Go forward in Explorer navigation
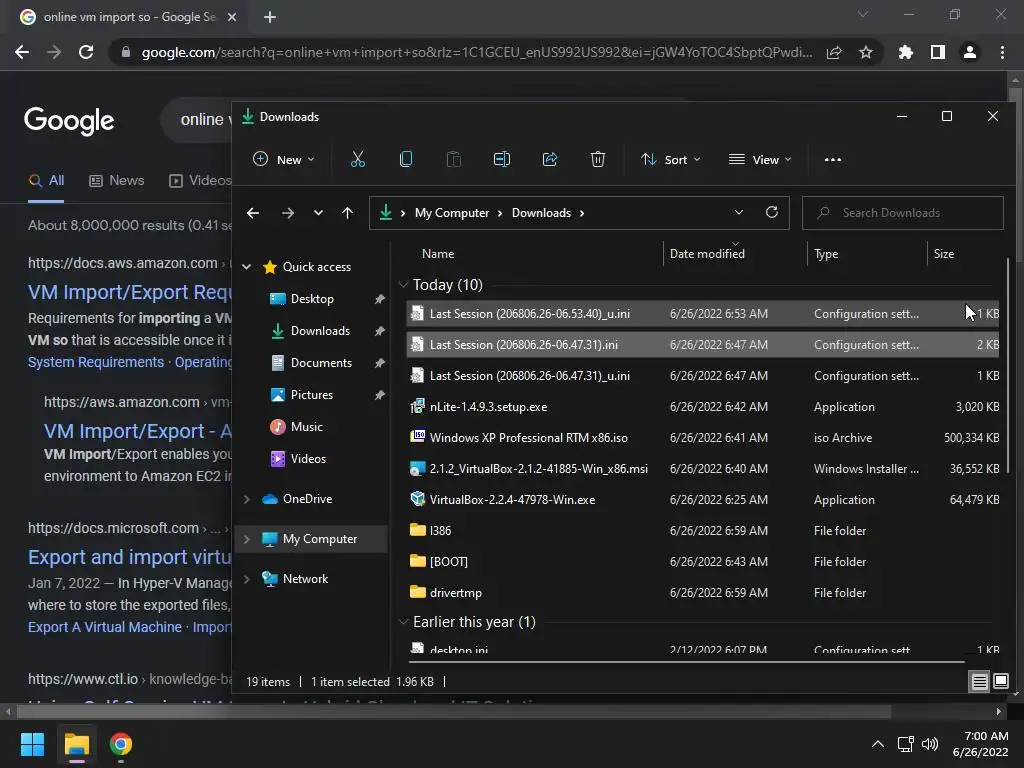1024x768 pixels. 287,213
